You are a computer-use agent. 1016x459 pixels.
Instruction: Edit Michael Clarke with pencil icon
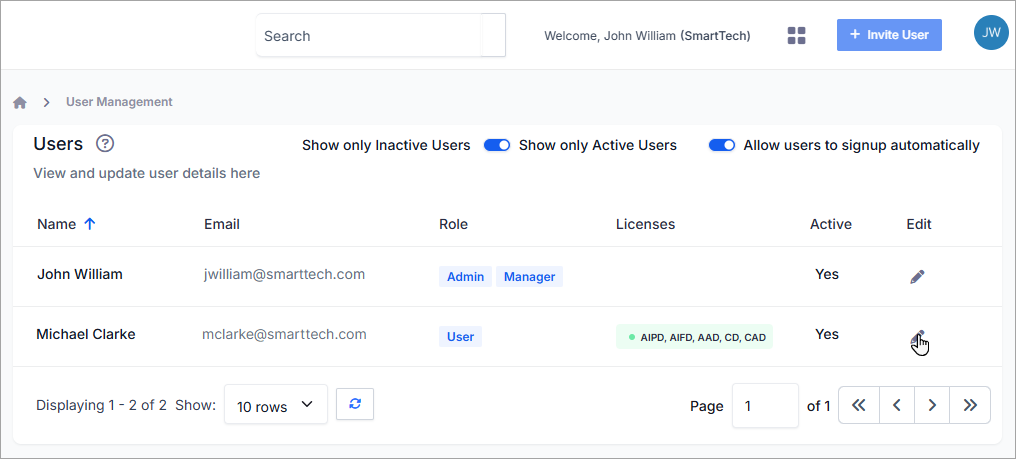pyautogui.click(x=918, y=337)
